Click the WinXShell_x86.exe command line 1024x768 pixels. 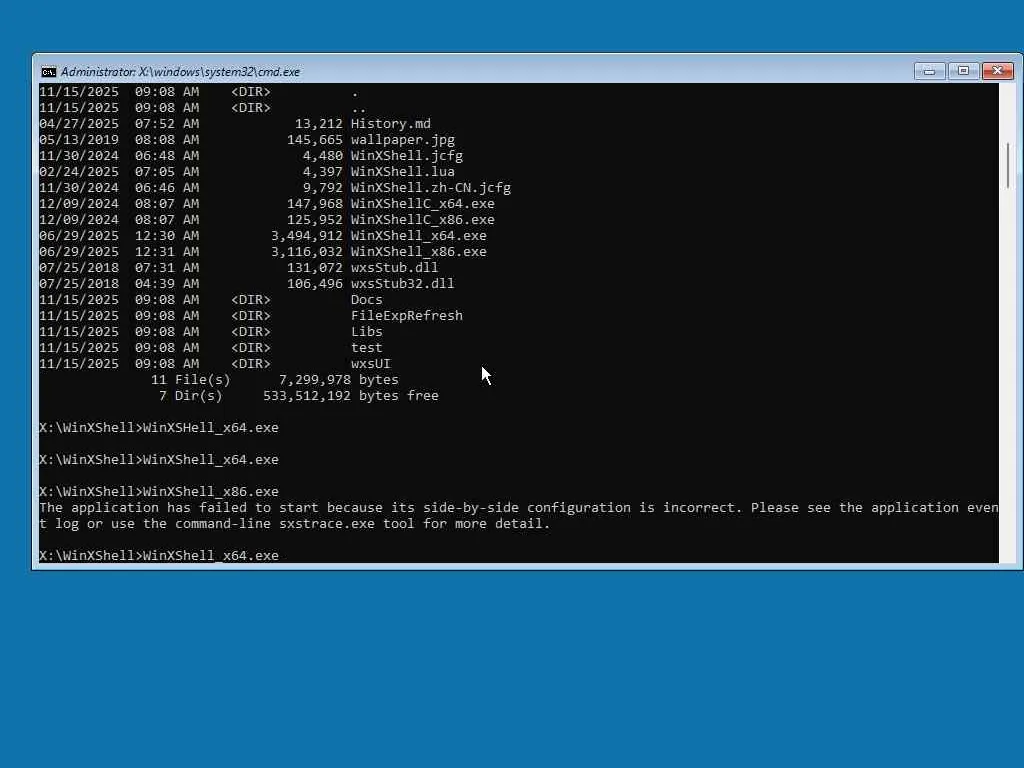point(159,492)
